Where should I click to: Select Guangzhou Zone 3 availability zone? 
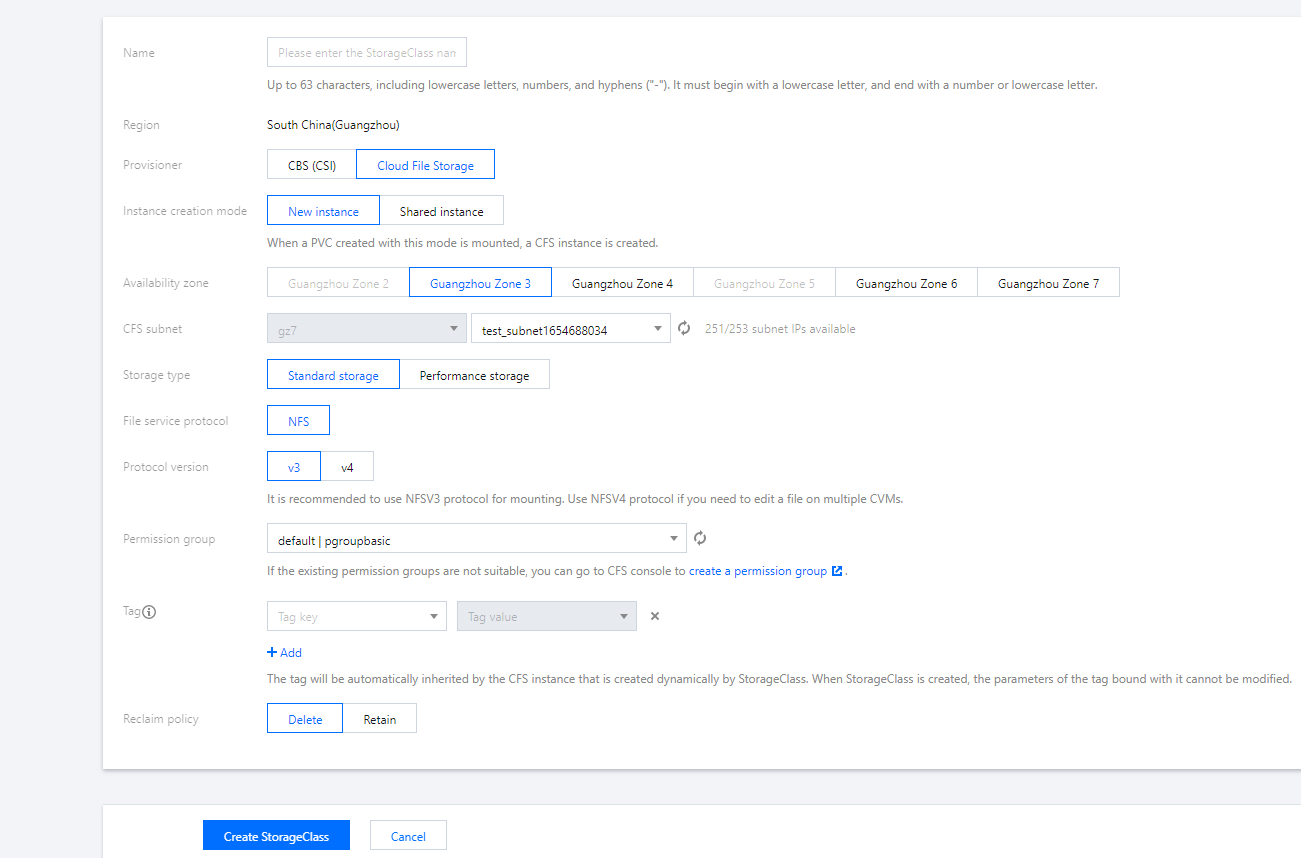480,283
